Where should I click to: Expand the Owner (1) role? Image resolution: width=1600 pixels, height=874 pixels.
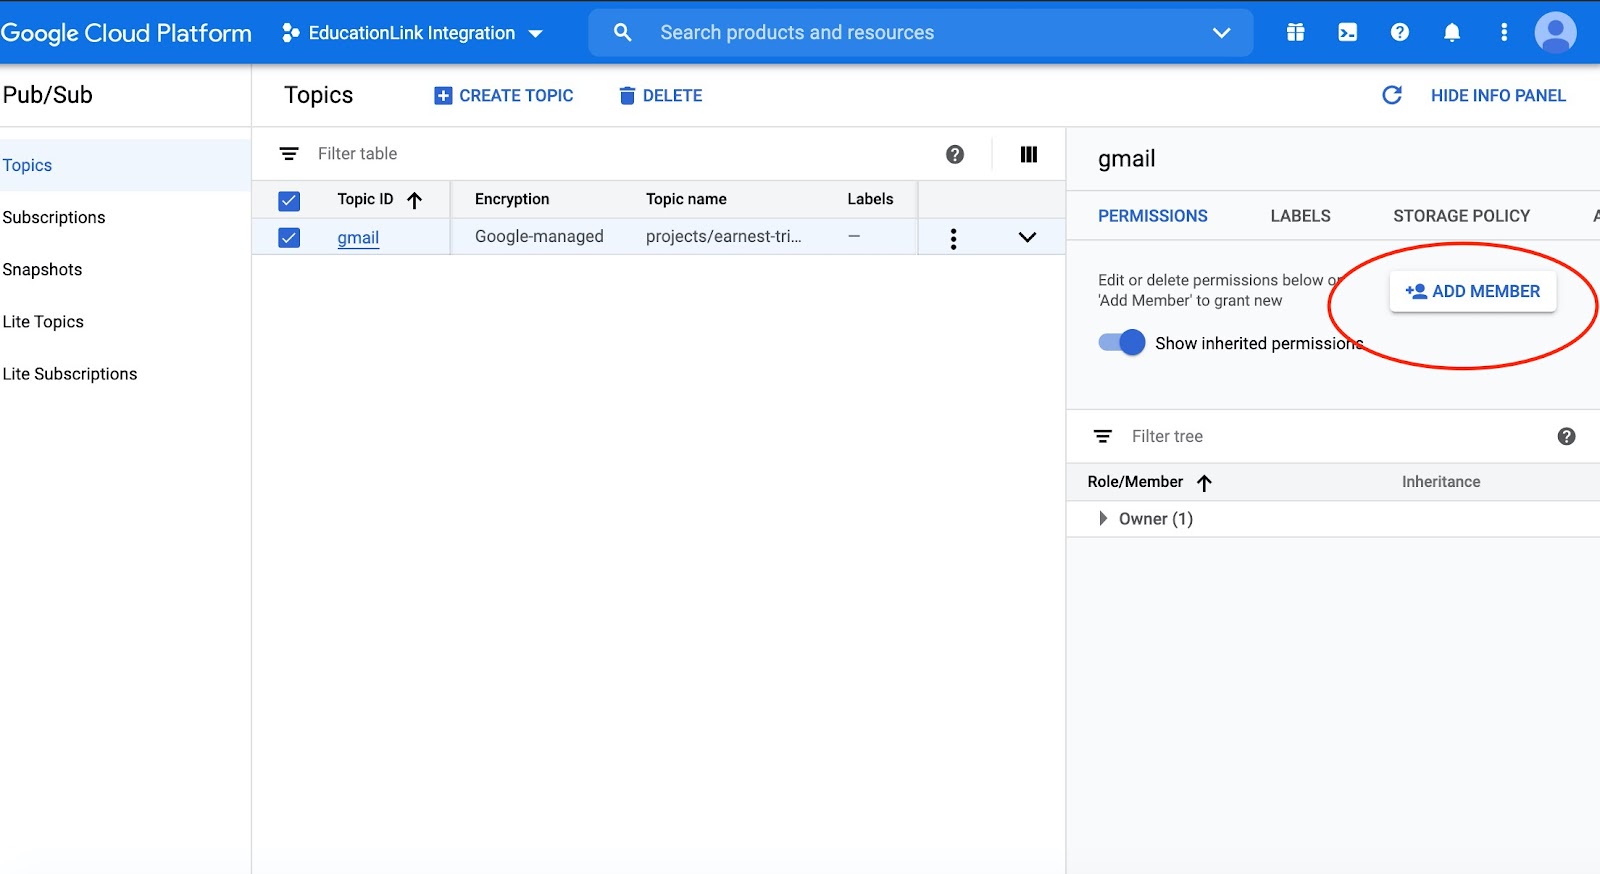click(1102, 518)
